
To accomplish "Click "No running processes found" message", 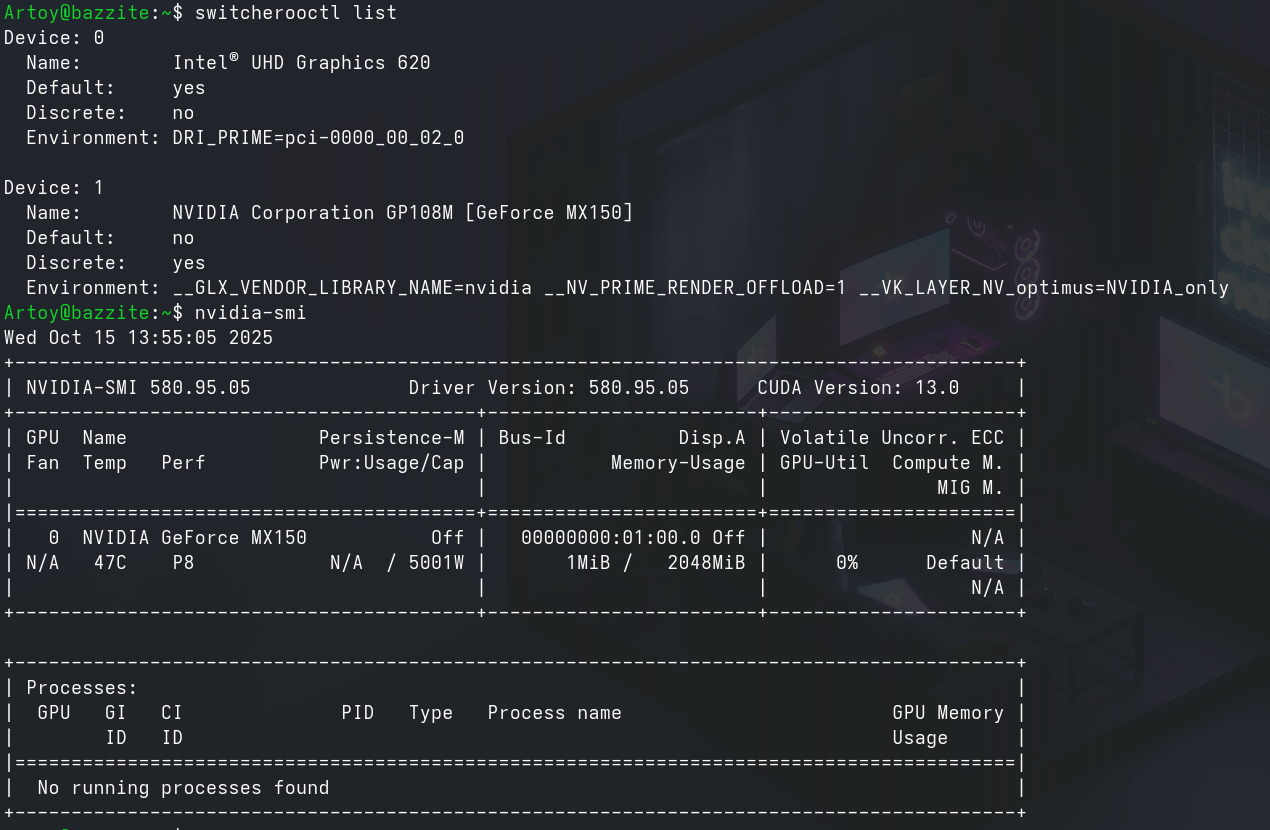I will point(183,788).
